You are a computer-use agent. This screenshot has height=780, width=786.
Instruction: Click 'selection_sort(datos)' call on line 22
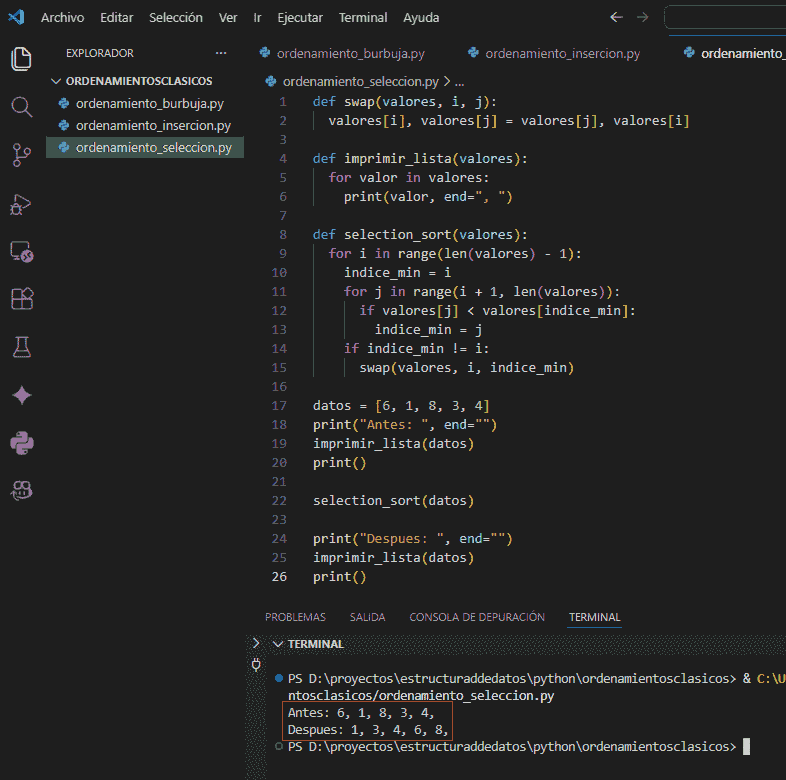(x=394, y=500)
